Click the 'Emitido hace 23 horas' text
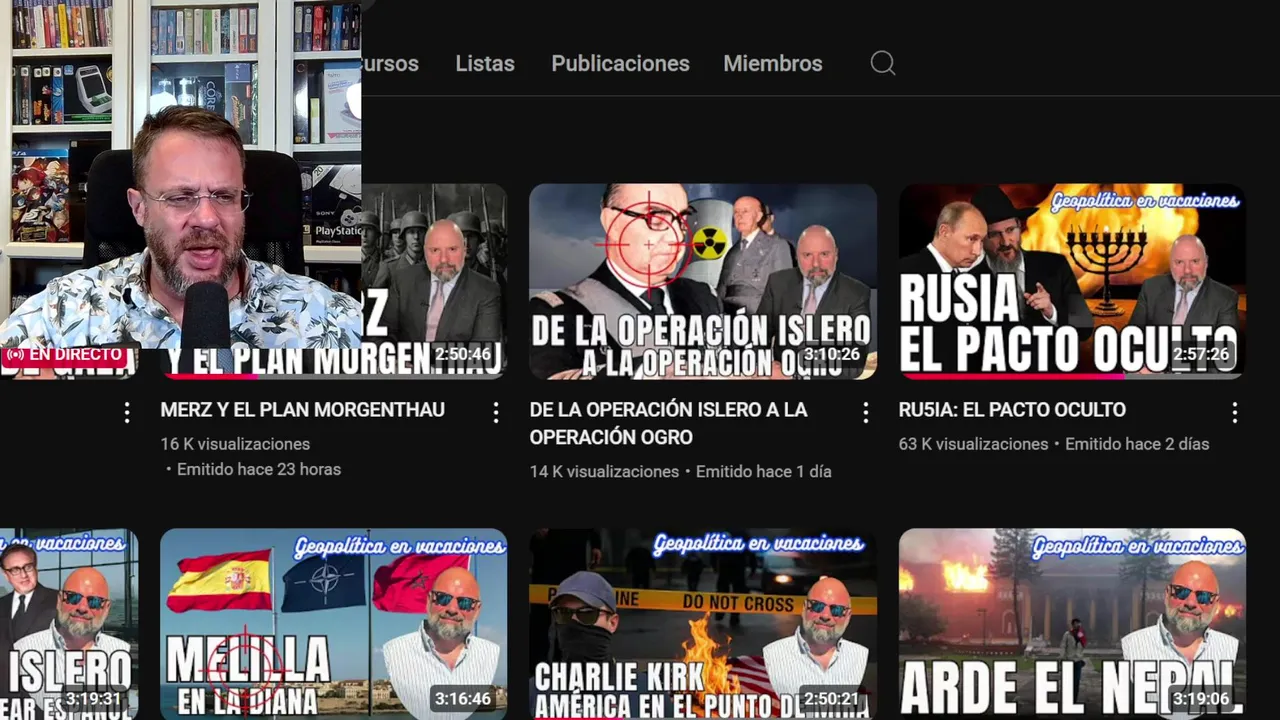The width and height of the screenshot is (1280, 720). (x=258, y=469)
